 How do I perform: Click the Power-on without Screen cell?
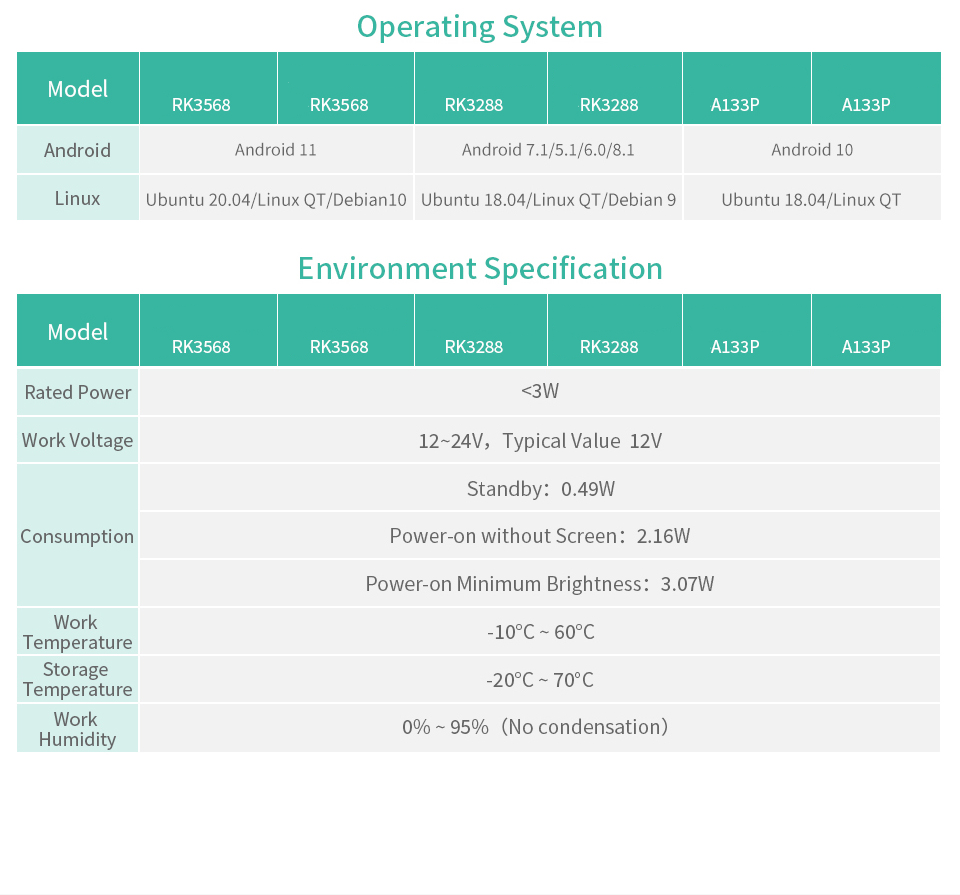540,536
